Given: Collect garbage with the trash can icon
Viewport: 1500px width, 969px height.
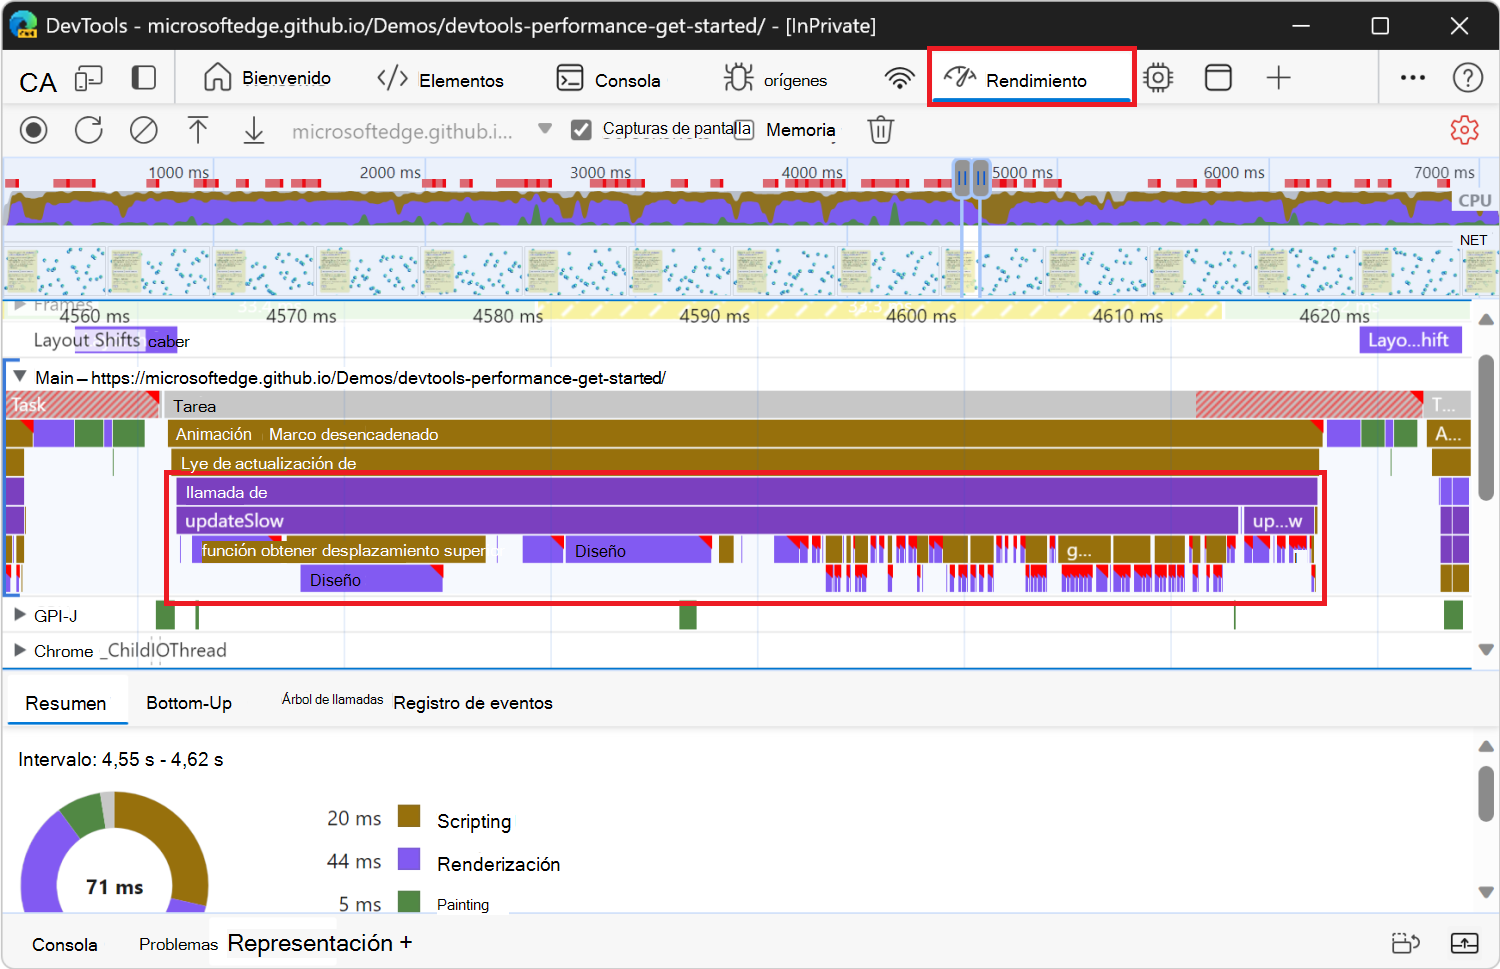Looking at the screenshot, I should click(880, 130).
